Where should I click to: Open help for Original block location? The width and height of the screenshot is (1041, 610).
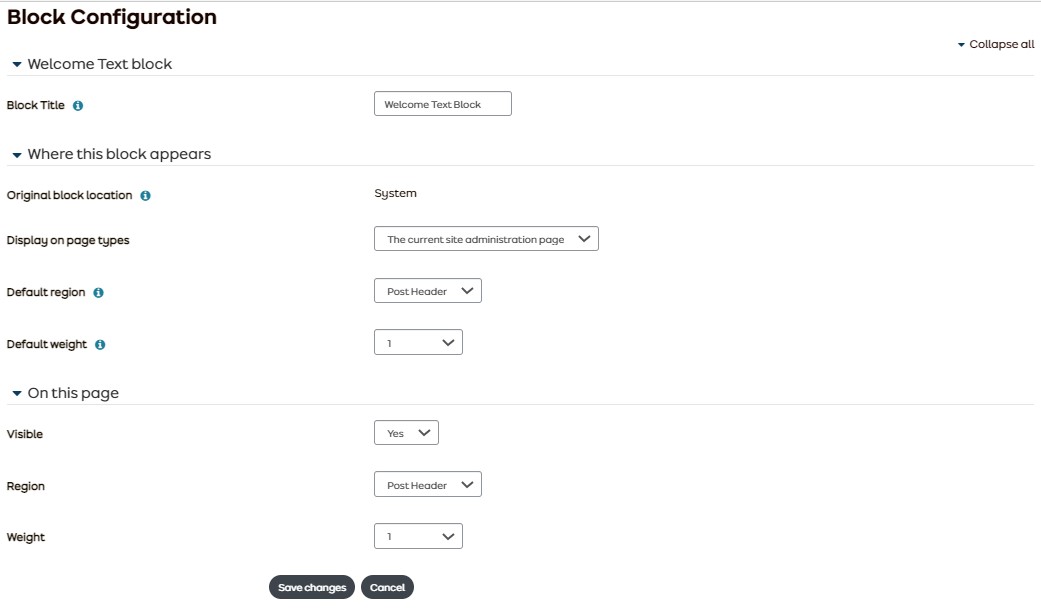[x=145, y=196]
